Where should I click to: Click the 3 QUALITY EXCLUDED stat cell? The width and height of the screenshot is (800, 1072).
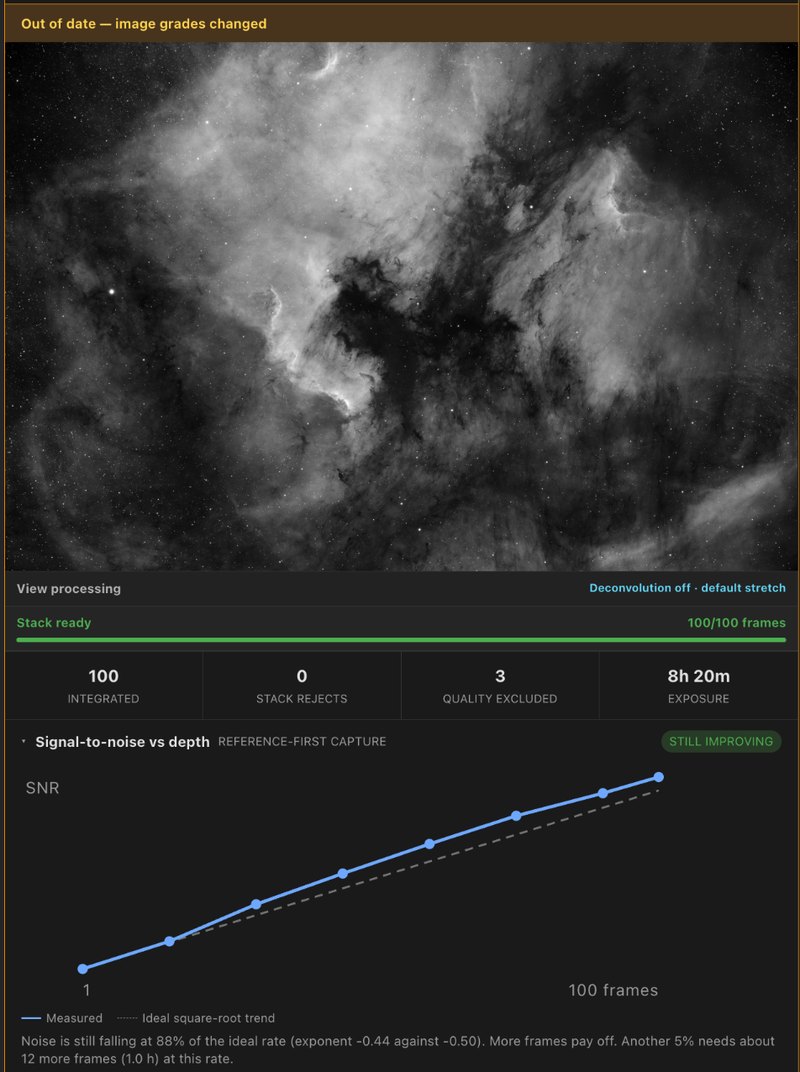(x=500, y=686)
